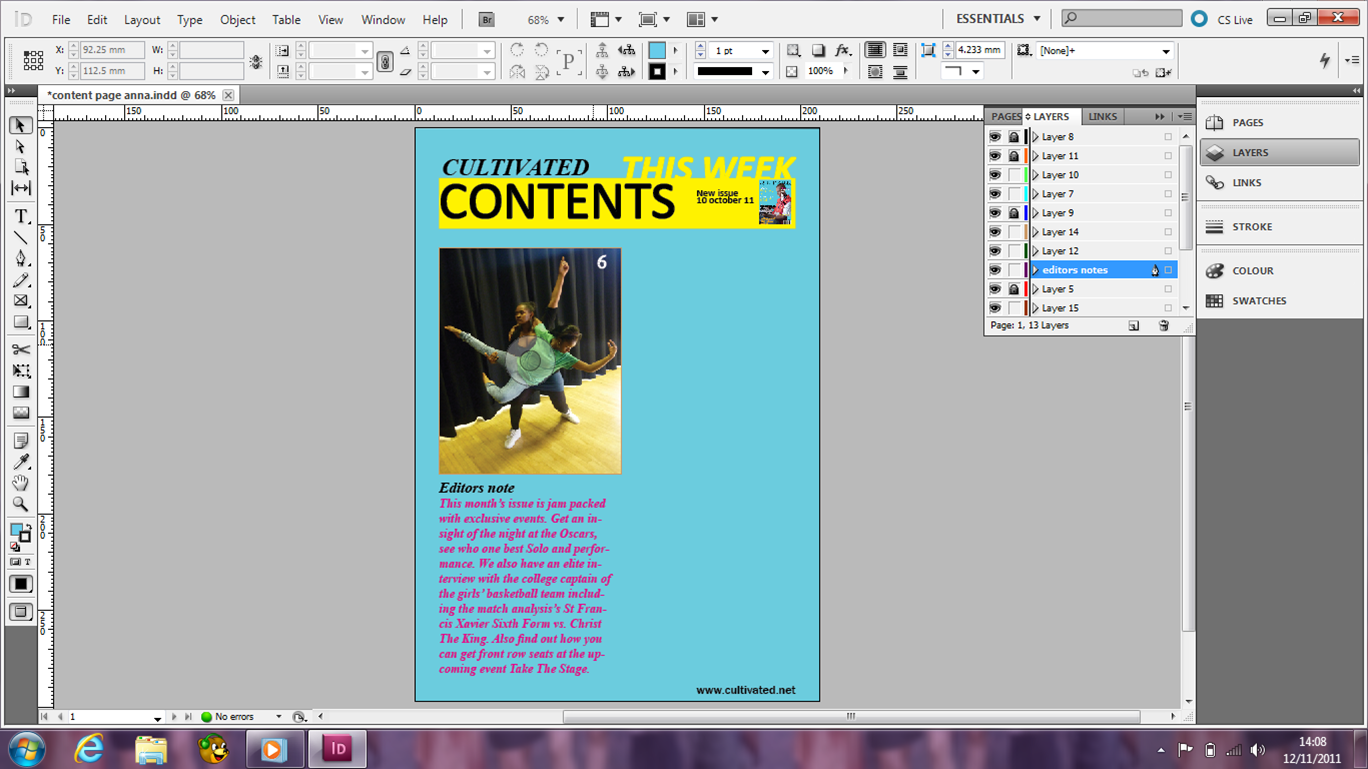Screen dimensions: 1368x769
Task: Click the X position field
Action: pos(110,50)
